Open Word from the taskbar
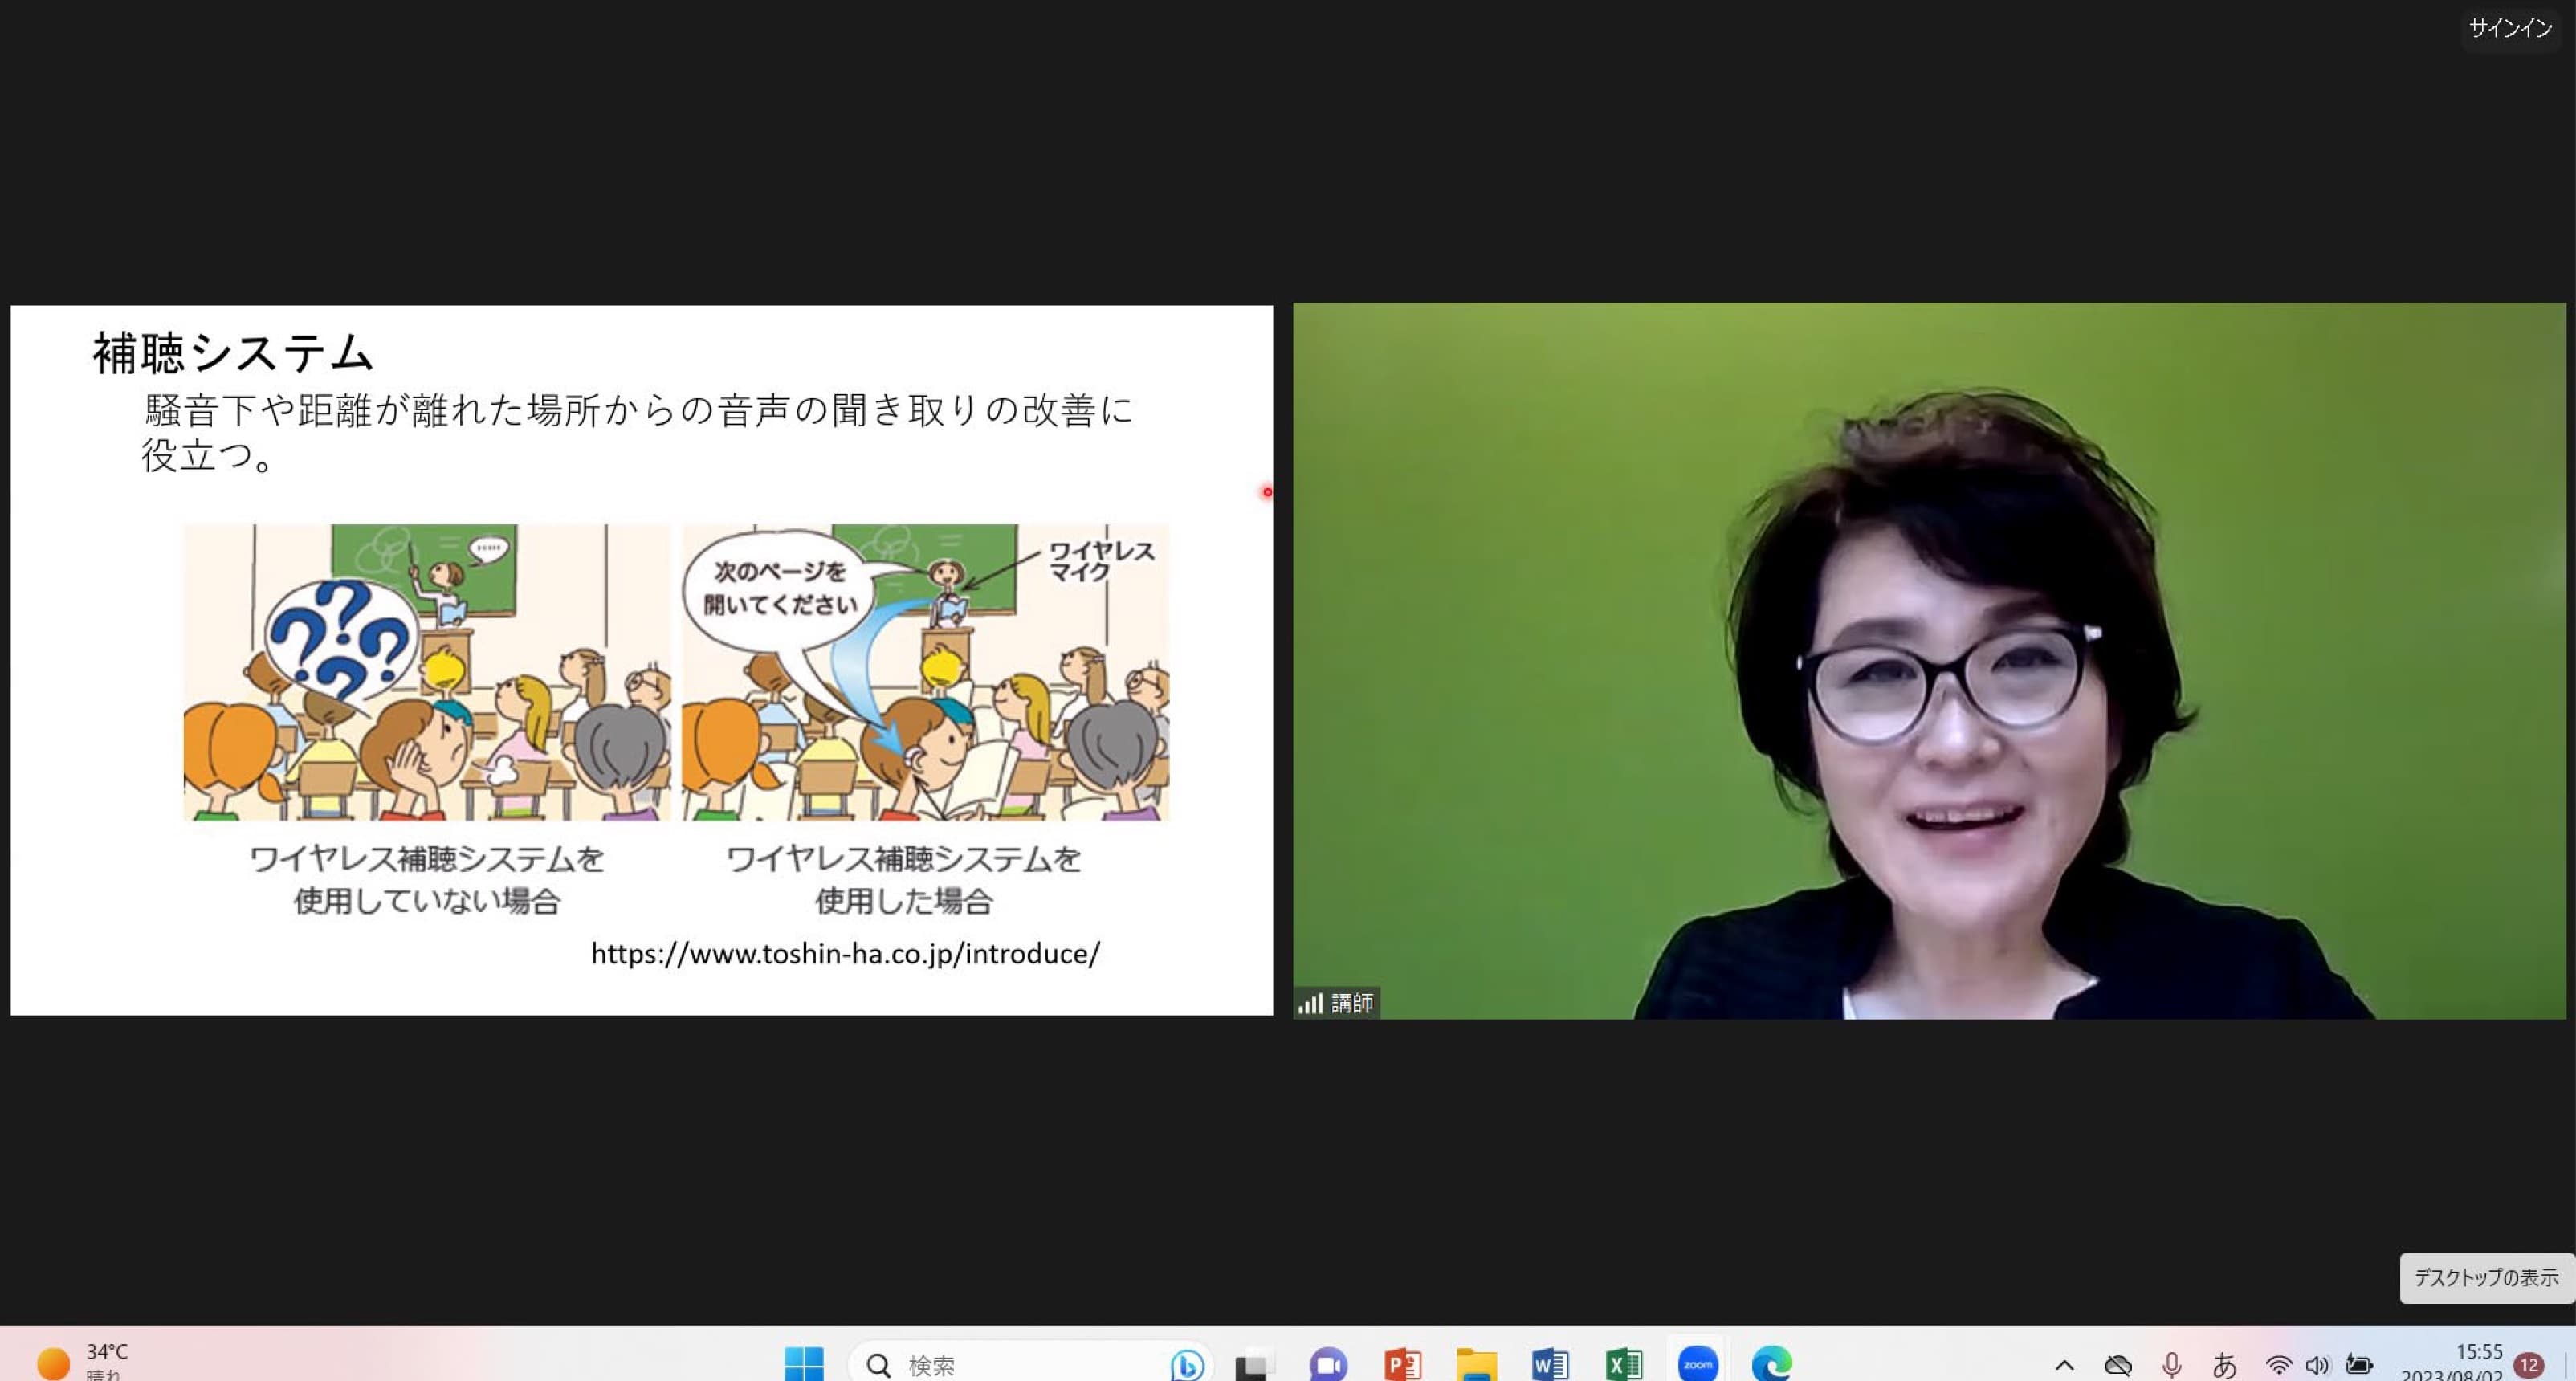The image size is (2576, 1381). [x=1550, y=1364]
